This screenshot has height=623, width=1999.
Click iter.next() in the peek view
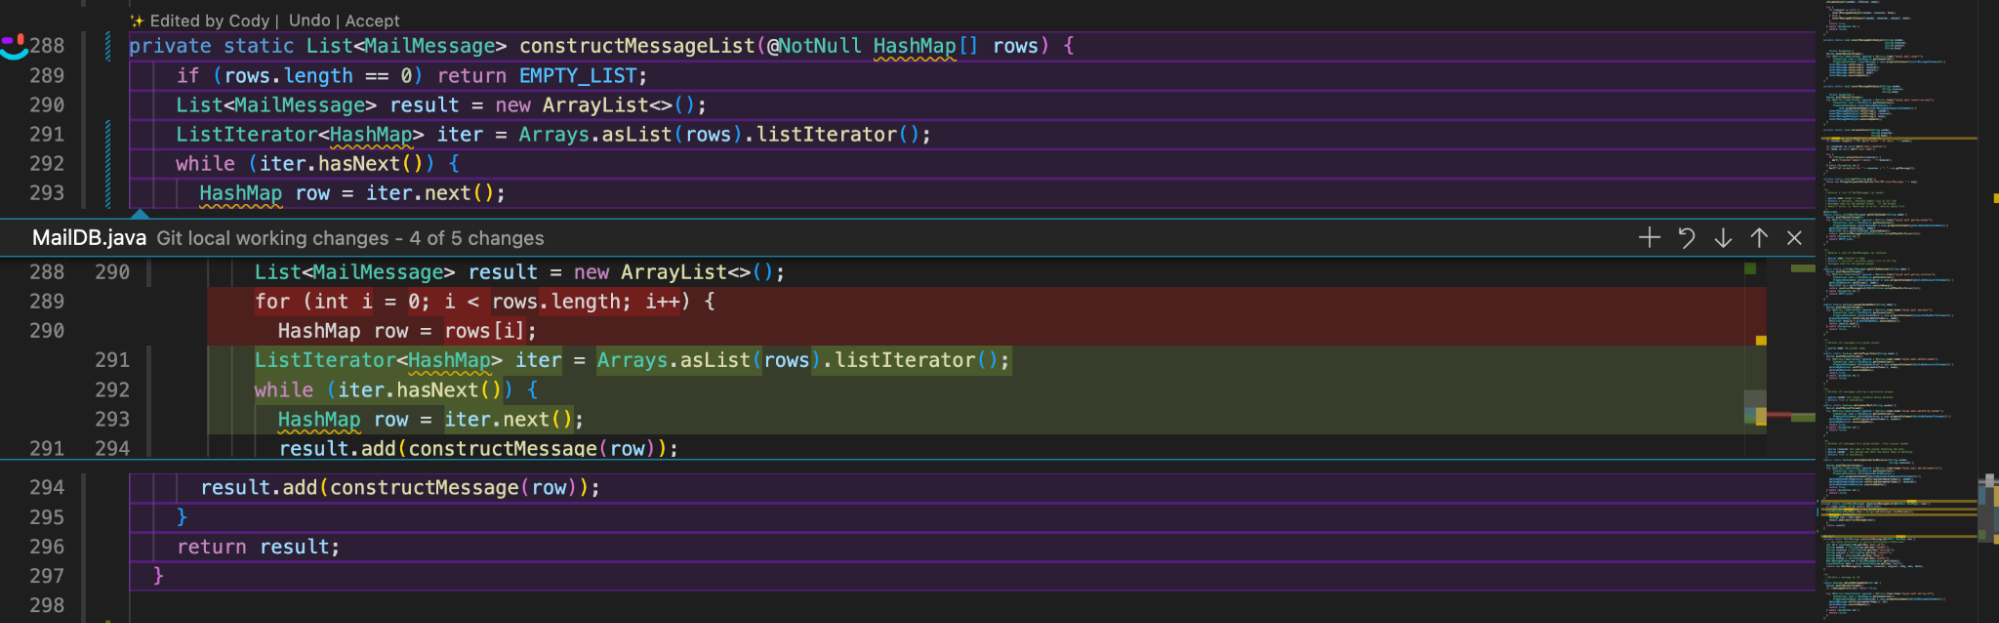[x=508, y=420]
